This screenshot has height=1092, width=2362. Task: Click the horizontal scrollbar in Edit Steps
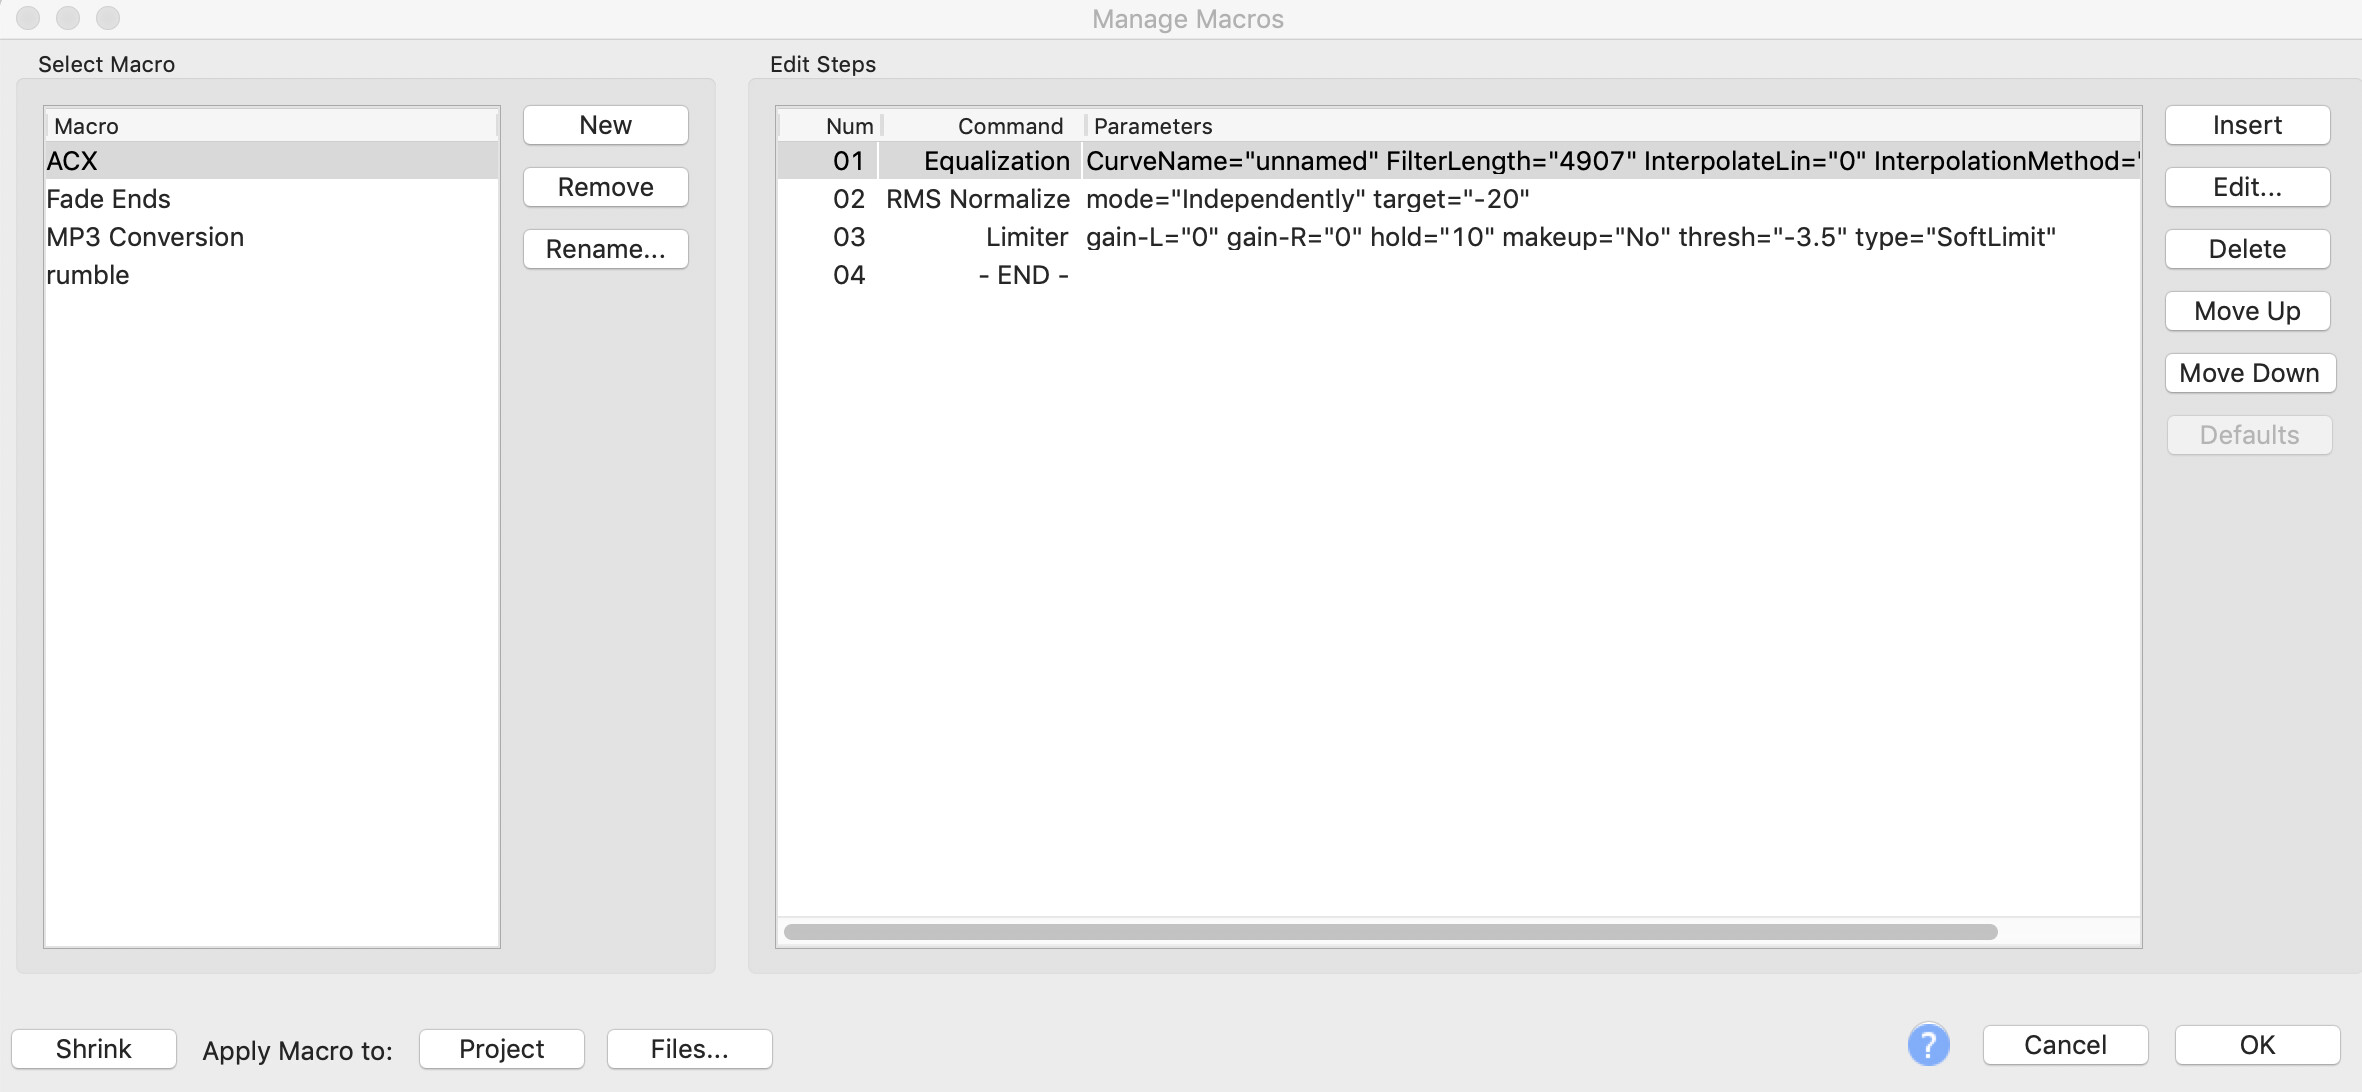tap(1390, 932)
